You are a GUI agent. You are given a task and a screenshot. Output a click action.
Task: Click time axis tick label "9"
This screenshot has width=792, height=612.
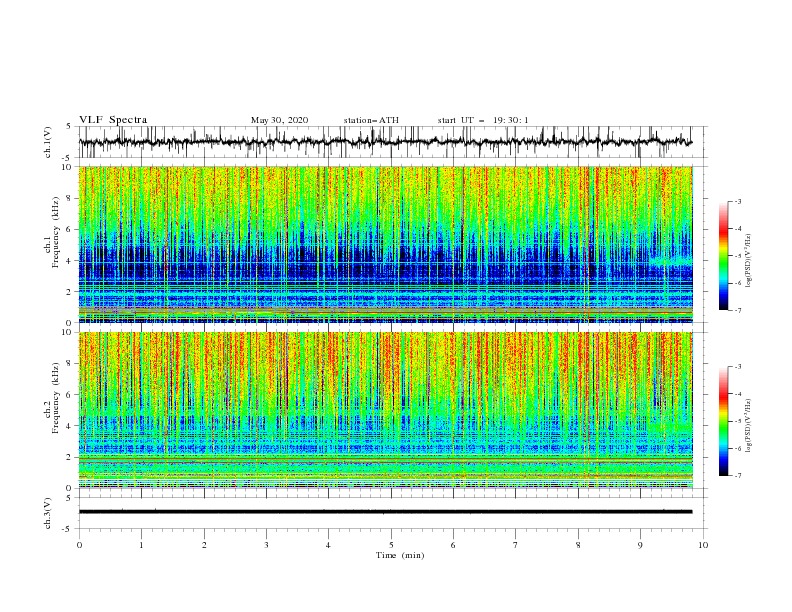(x=640, y=545)
